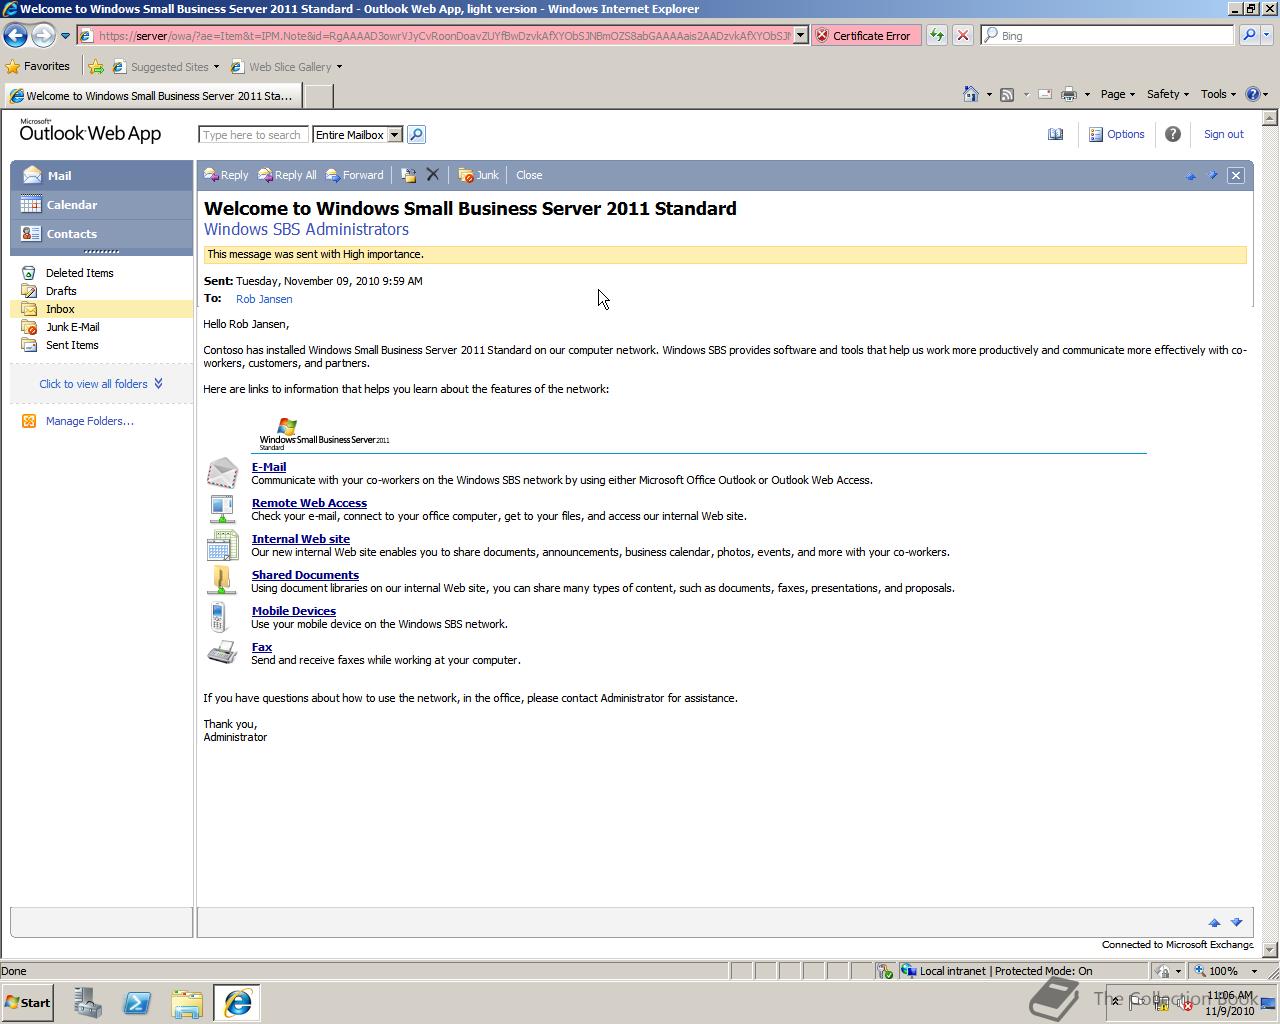Open the Safety menu

click(1167, 94)
